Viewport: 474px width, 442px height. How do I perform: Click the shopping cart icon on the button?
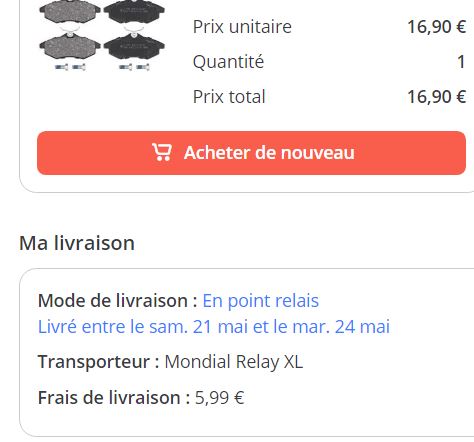click(x=162, y=152)
